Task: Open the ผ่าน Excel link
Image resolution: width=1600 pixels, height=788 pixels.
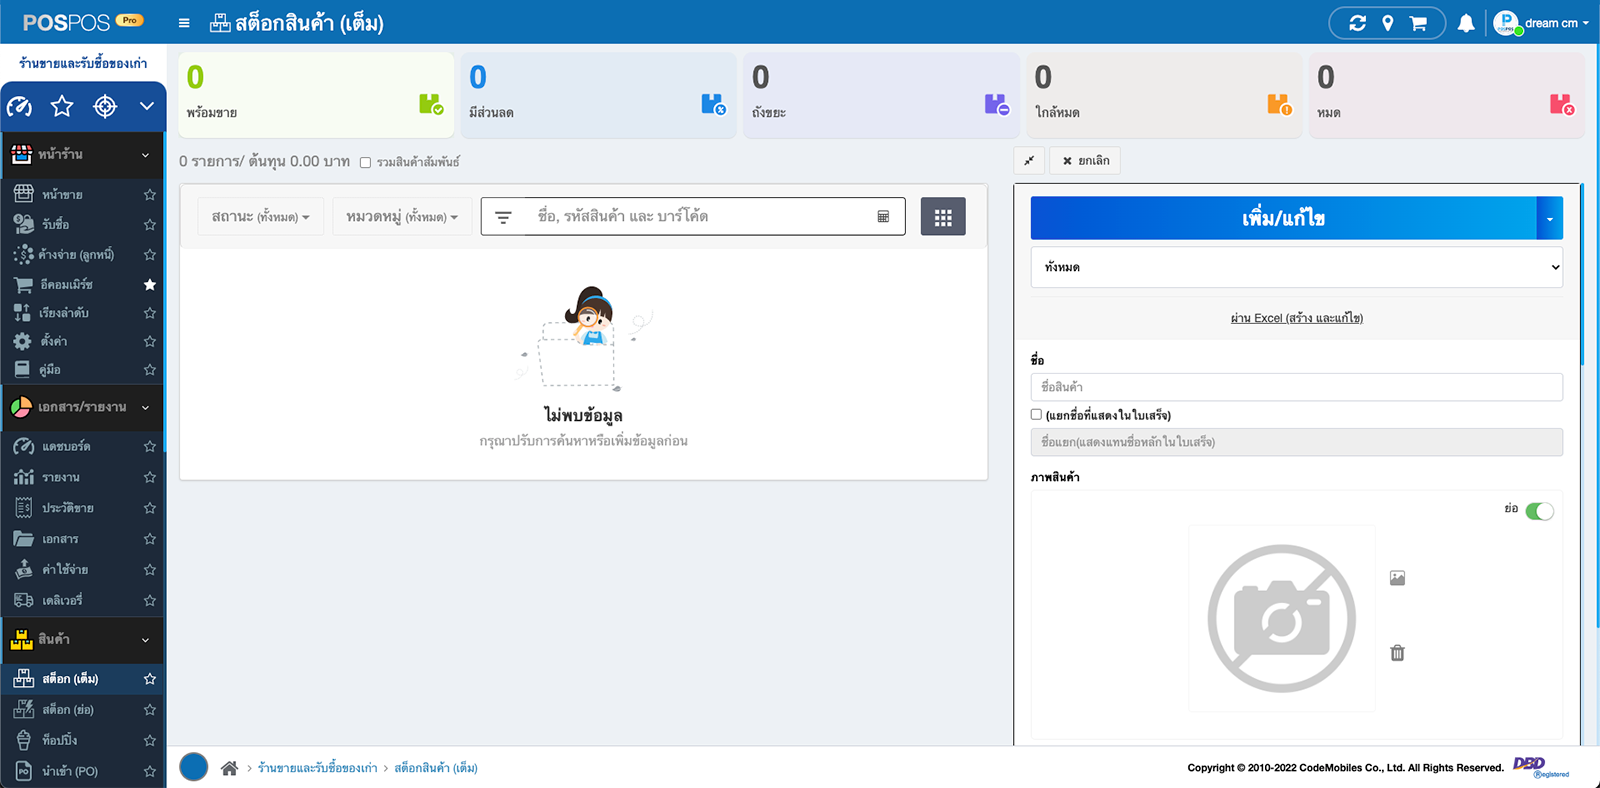Action: (1296, 318)
